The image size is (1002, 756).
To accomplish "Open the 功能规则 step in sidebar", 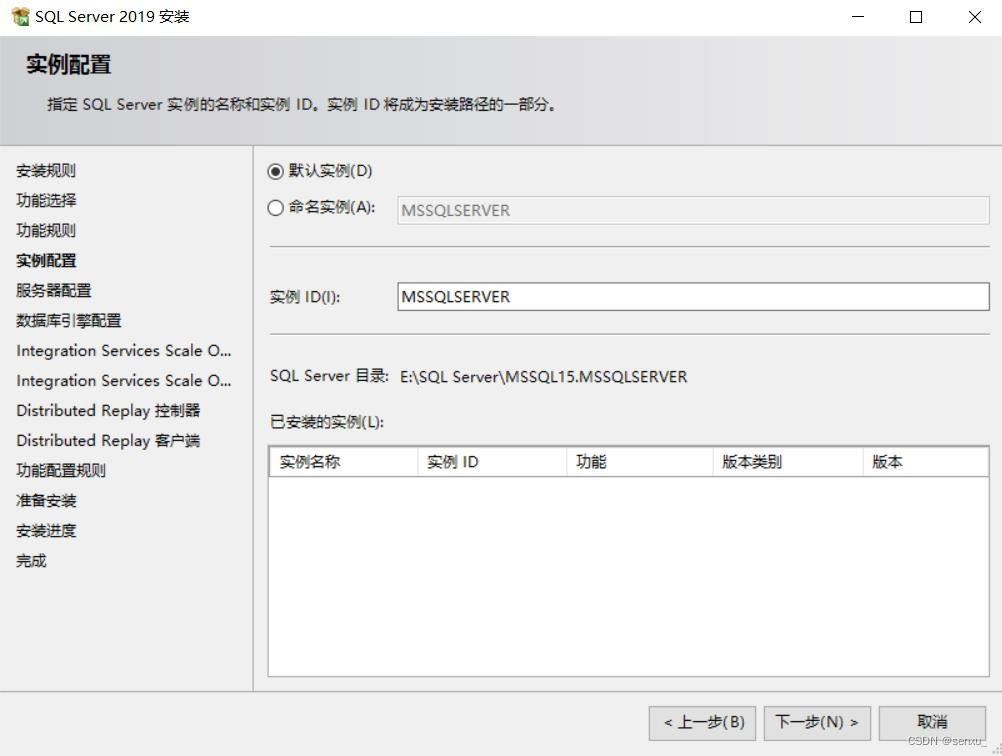I will click(x=46, y=231).
